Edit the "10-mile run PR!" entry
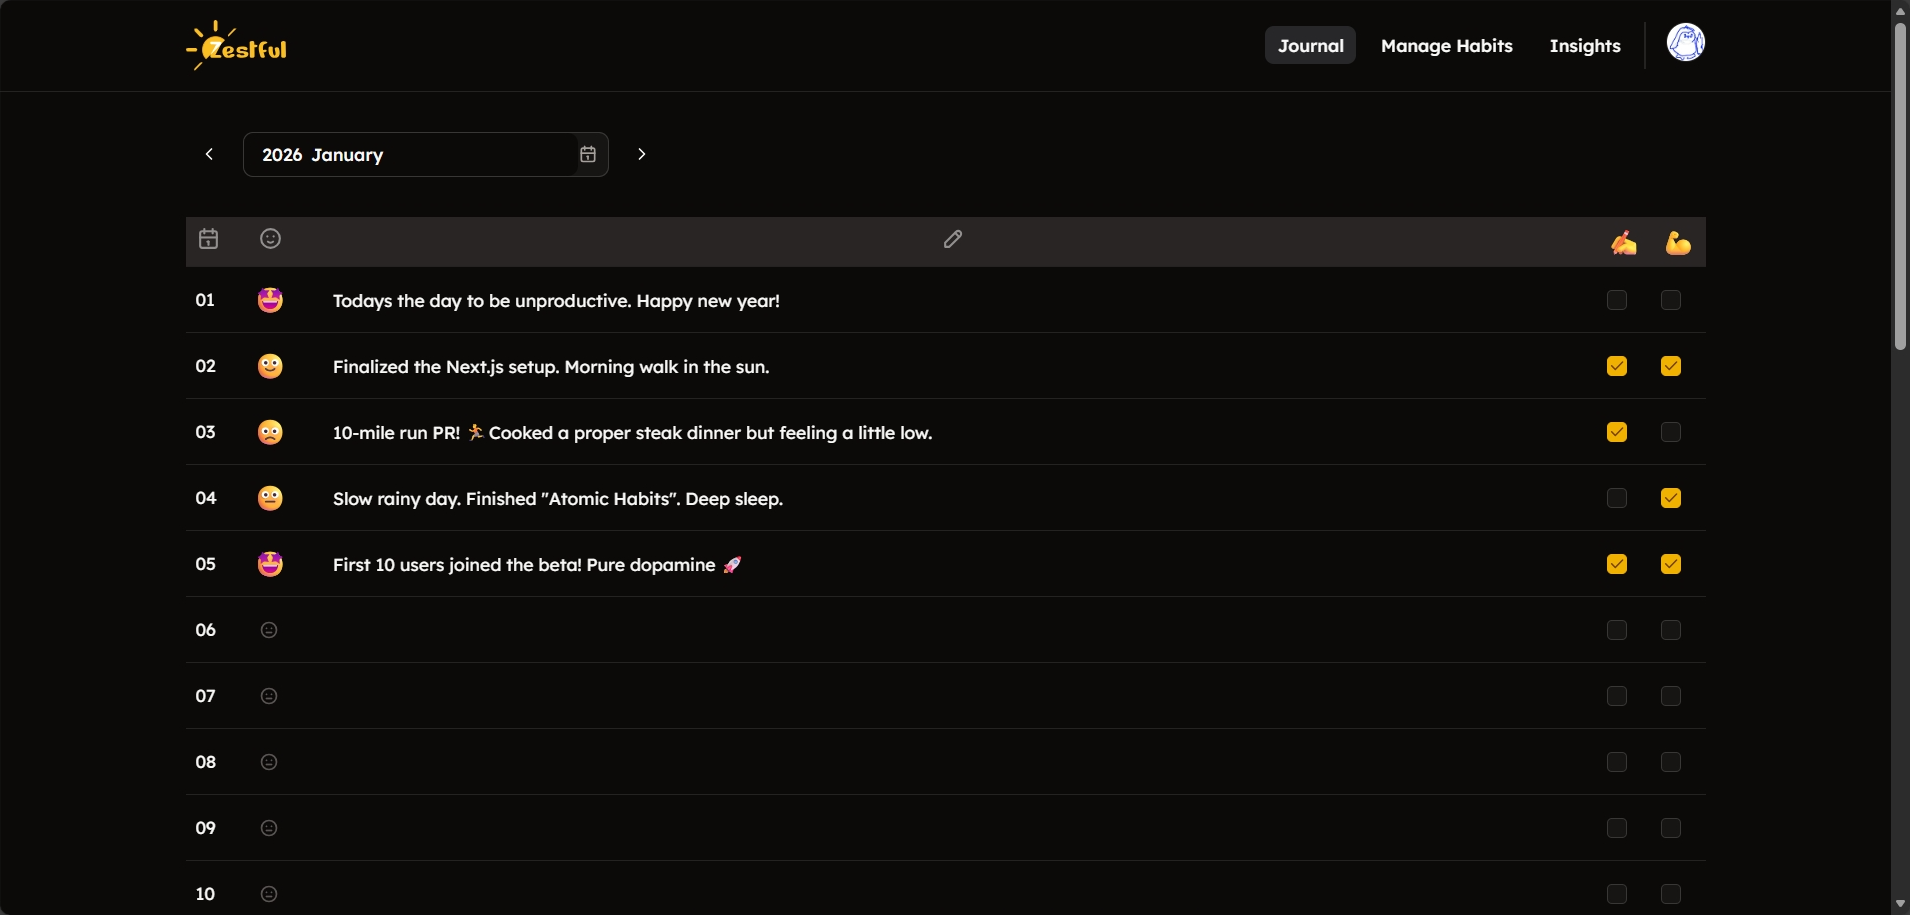1910x915 pixels. [x=632, y=433]
